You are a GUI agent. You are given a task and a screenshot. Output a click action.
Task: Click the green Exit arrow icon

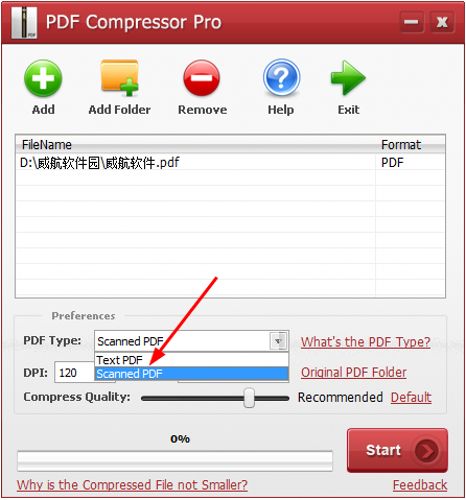pyautogui.click(x=348, y=77)
